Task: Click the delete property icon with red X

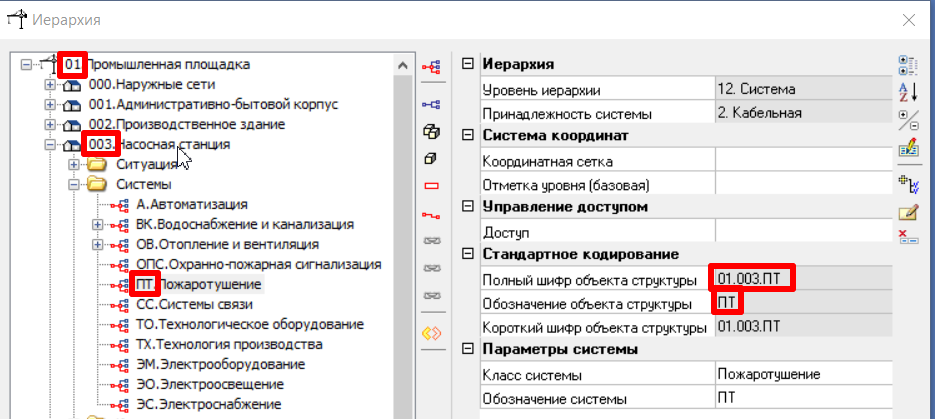Action: 908,236
